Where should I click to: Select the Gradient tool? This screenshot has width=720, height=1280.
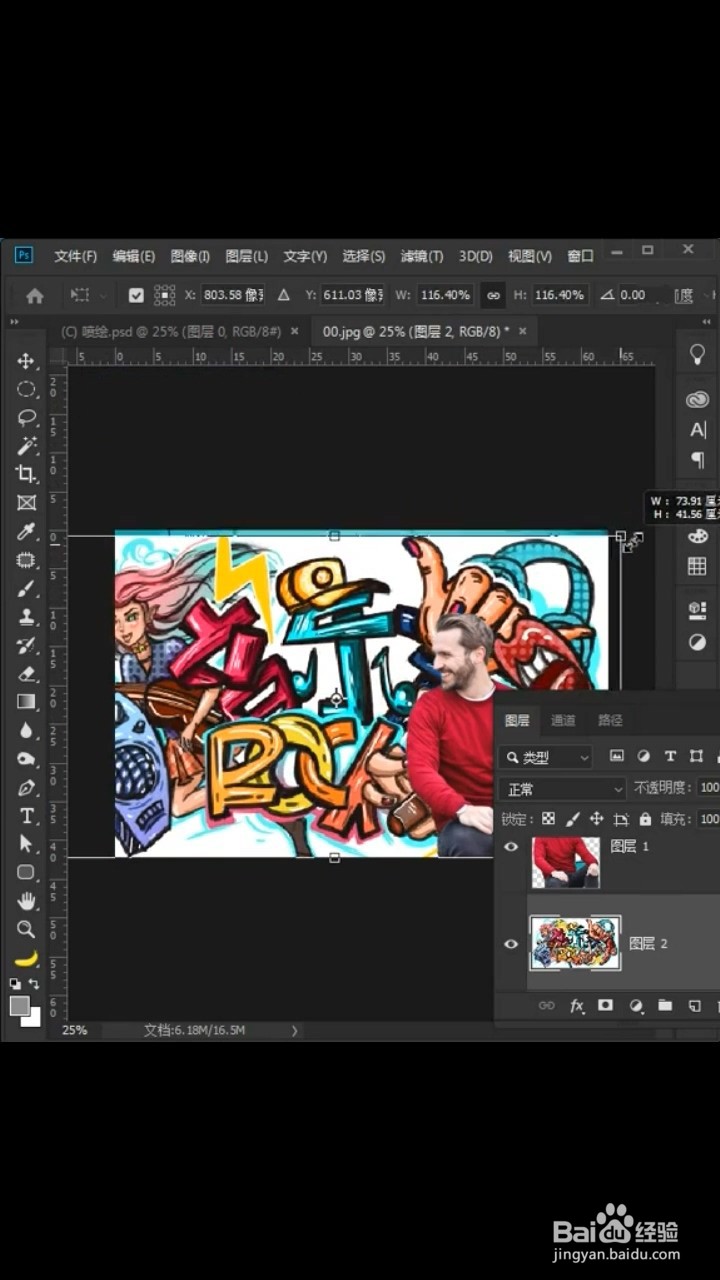(x=26, y=702)
